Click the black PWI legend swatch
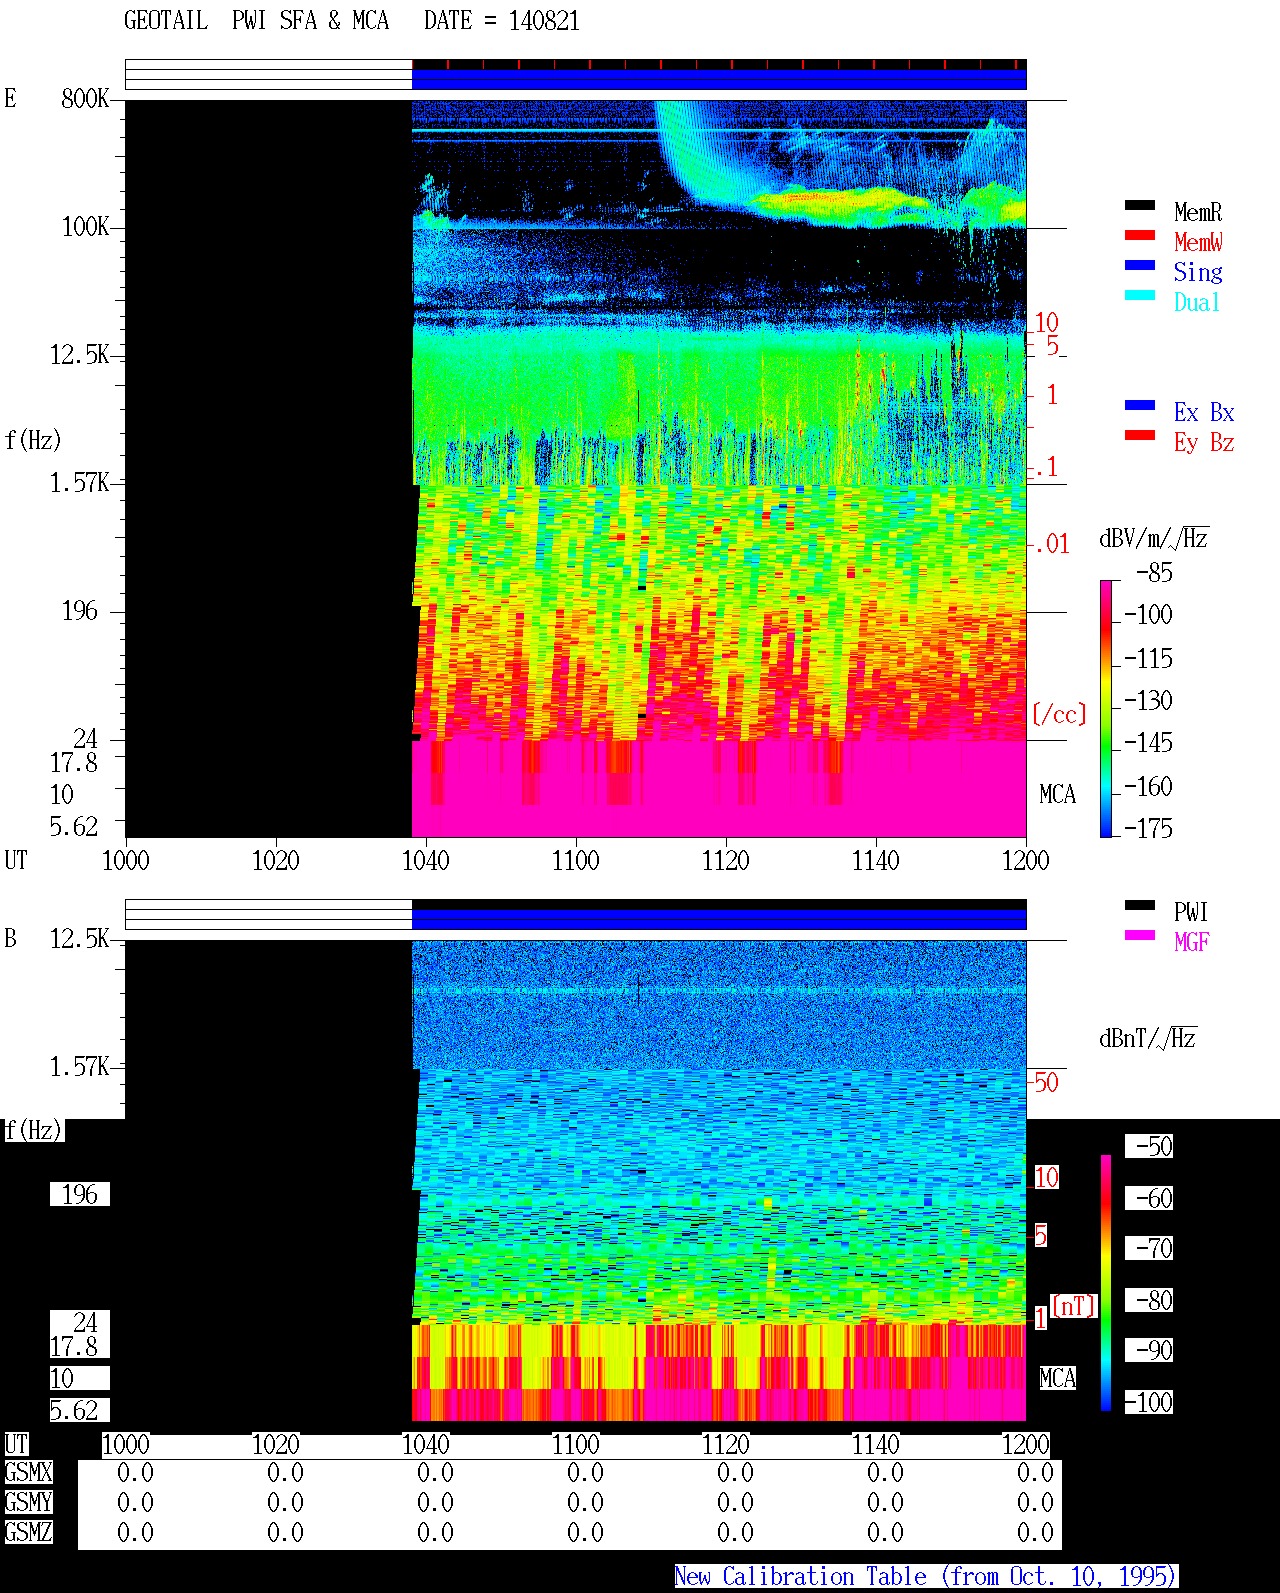The image size is (1280, 1593). (1140, 905)
